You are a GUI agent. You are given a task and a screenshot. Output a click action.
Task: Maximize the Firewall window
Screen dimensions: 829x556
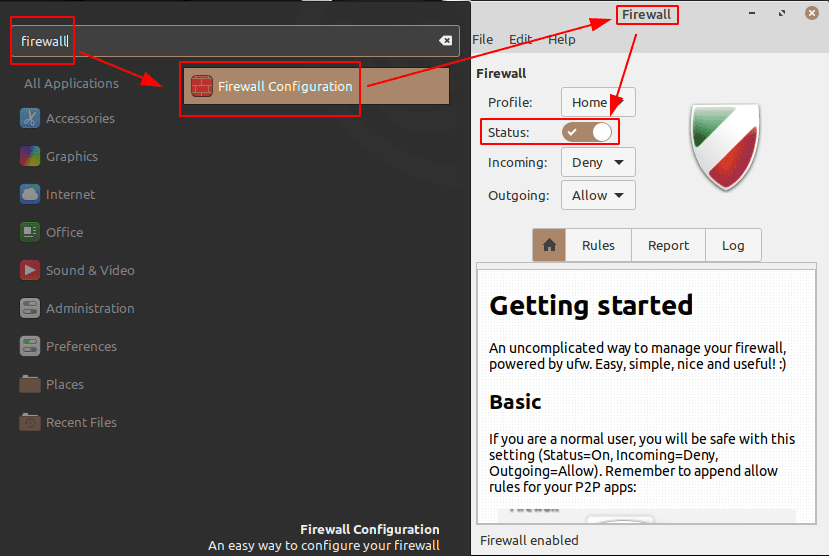[781, 13]
